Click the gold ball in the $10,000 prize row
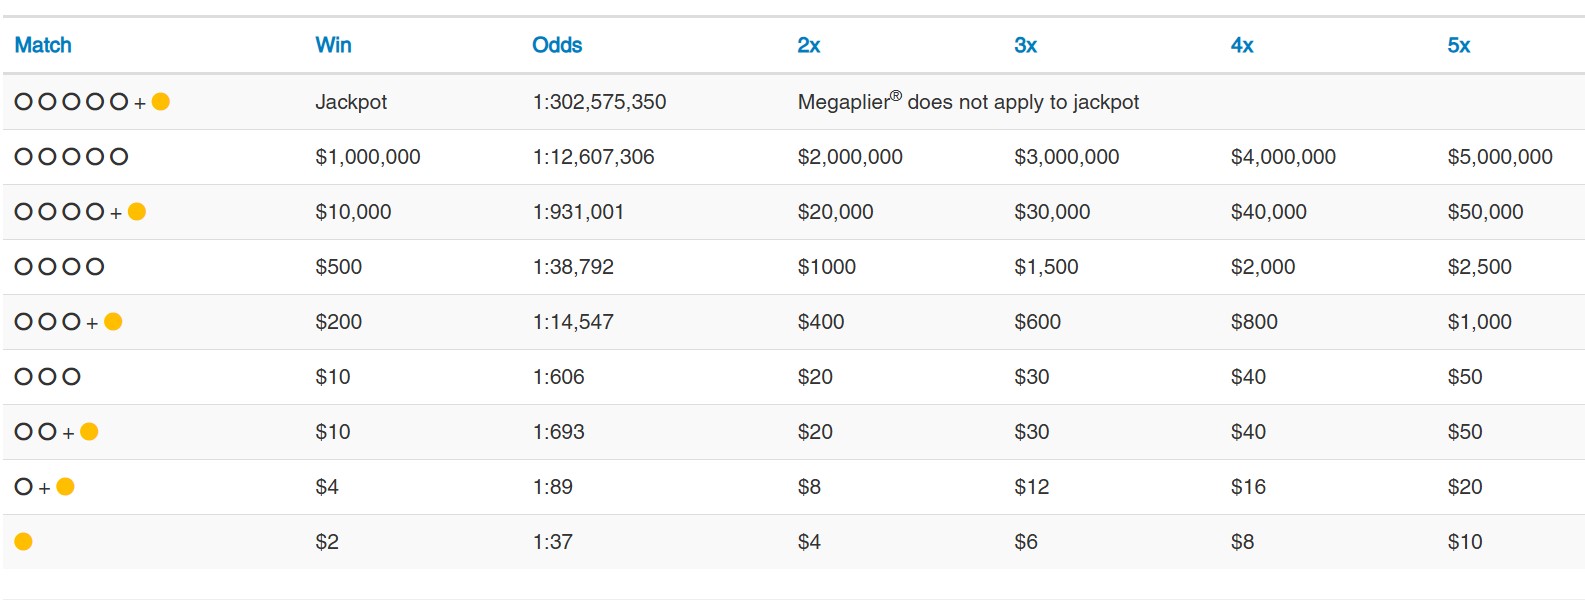 137,211
